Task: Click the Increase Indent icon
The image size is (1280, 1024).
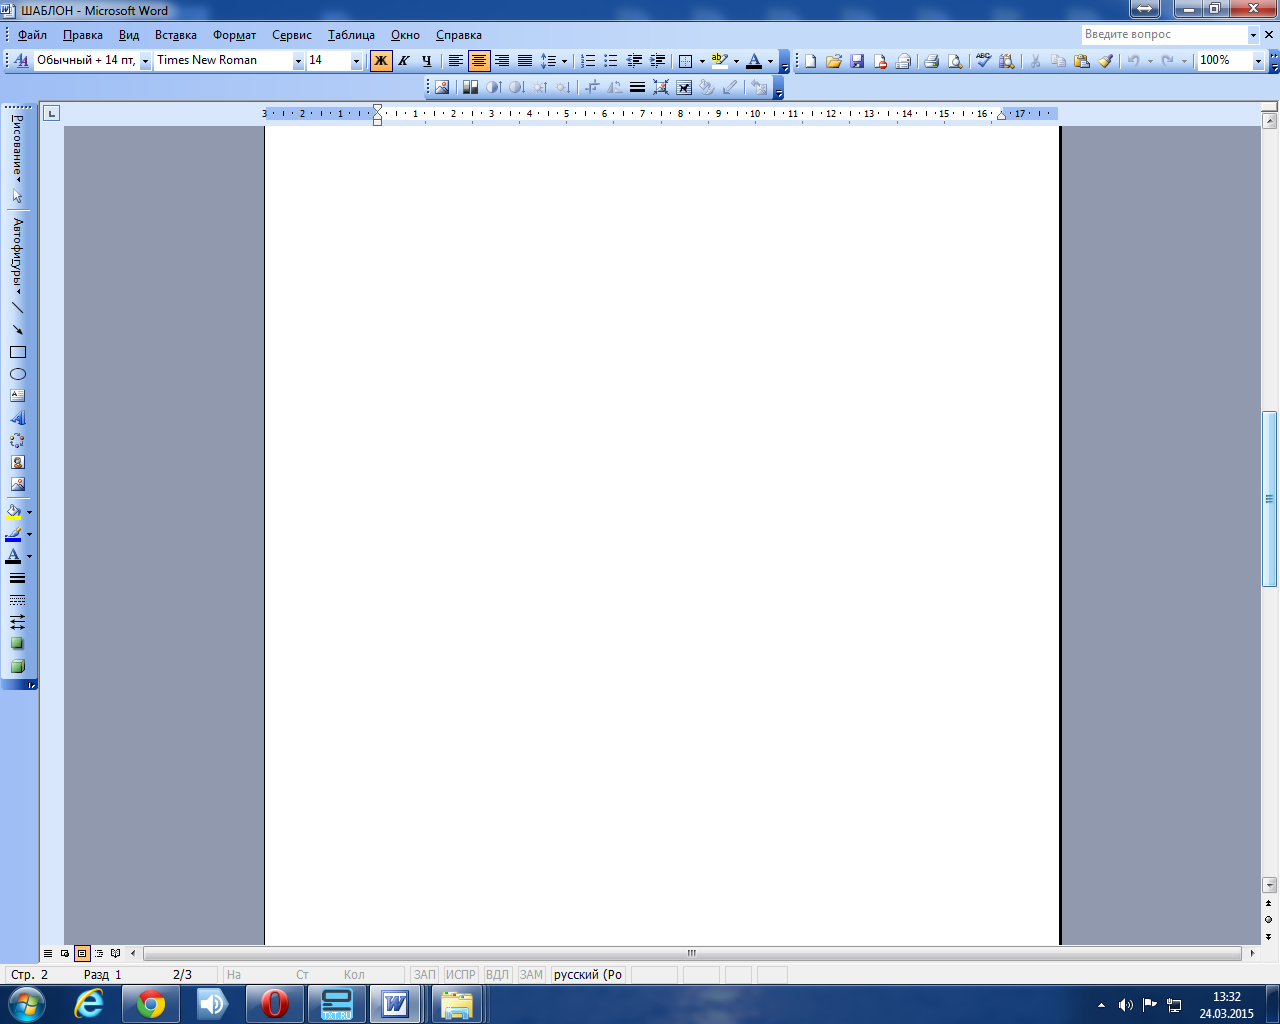Action: pos(657,61)
